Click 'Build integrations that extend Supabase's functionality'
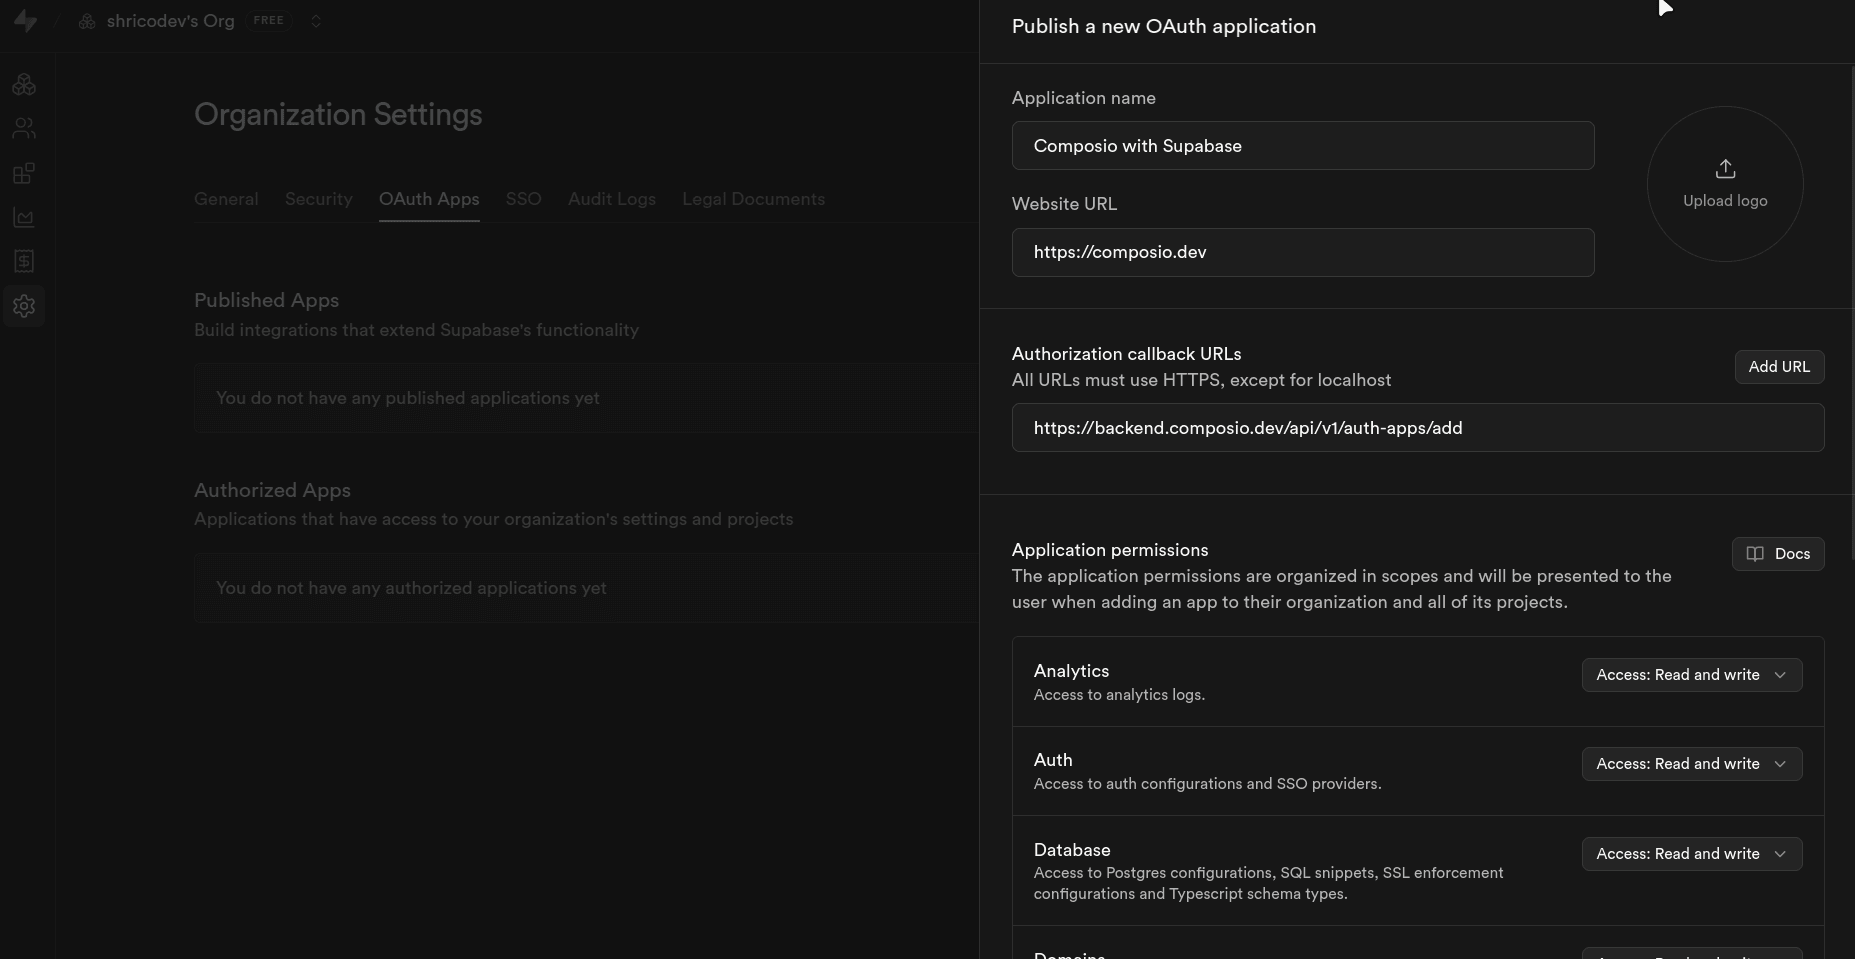The width and height of the screenshot is (1855, 959). [416, 330]
